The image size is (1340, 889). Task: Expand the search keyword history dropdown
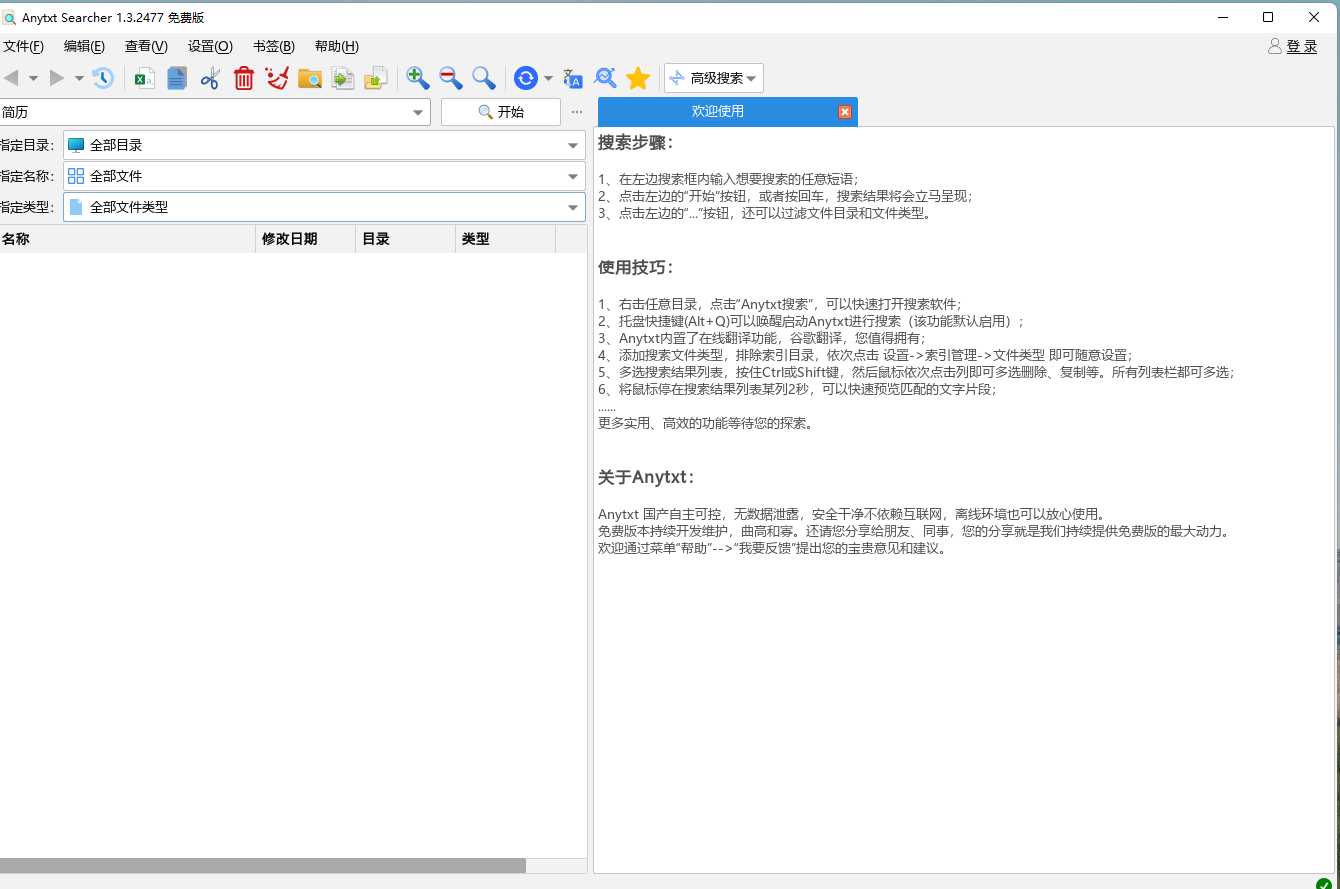tap(419, 113)
